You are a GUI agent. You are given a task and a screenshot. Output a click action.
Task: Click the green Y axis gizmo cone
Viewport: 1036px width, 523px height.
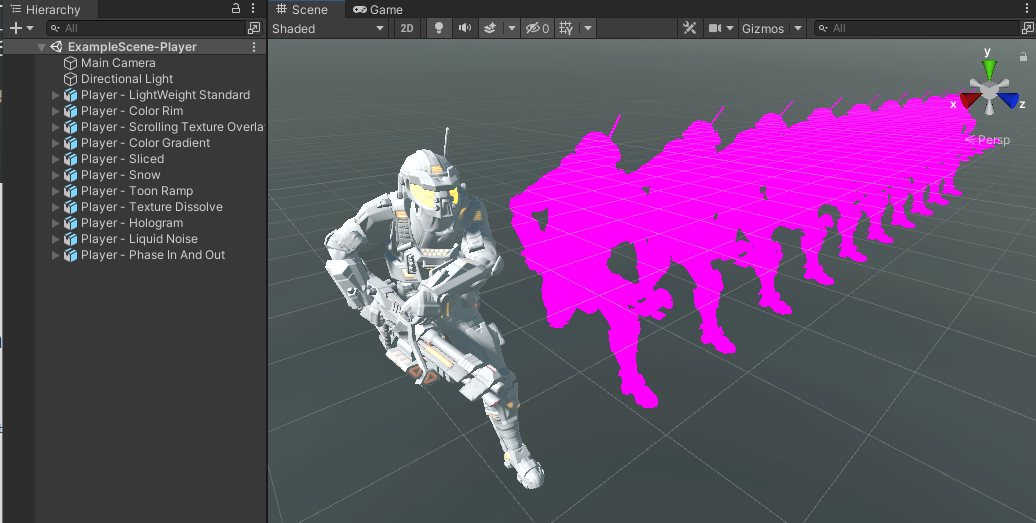(989, 68)
